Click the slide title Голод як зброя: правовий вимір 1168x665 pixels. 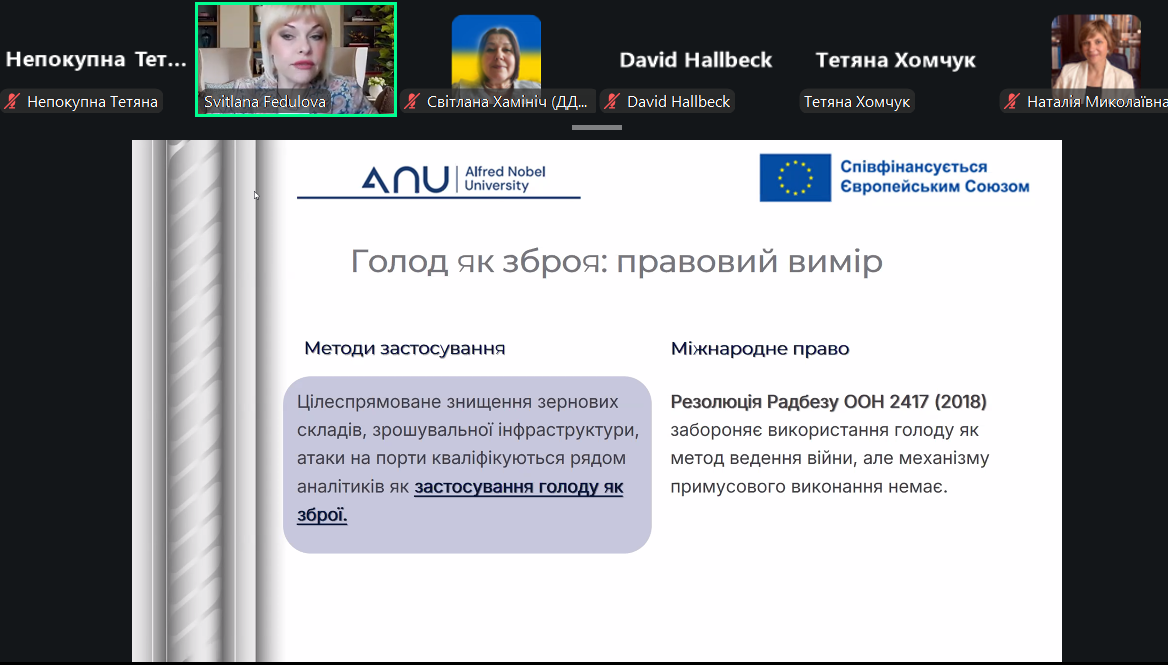pyautogui.click(x=616, y=262)
